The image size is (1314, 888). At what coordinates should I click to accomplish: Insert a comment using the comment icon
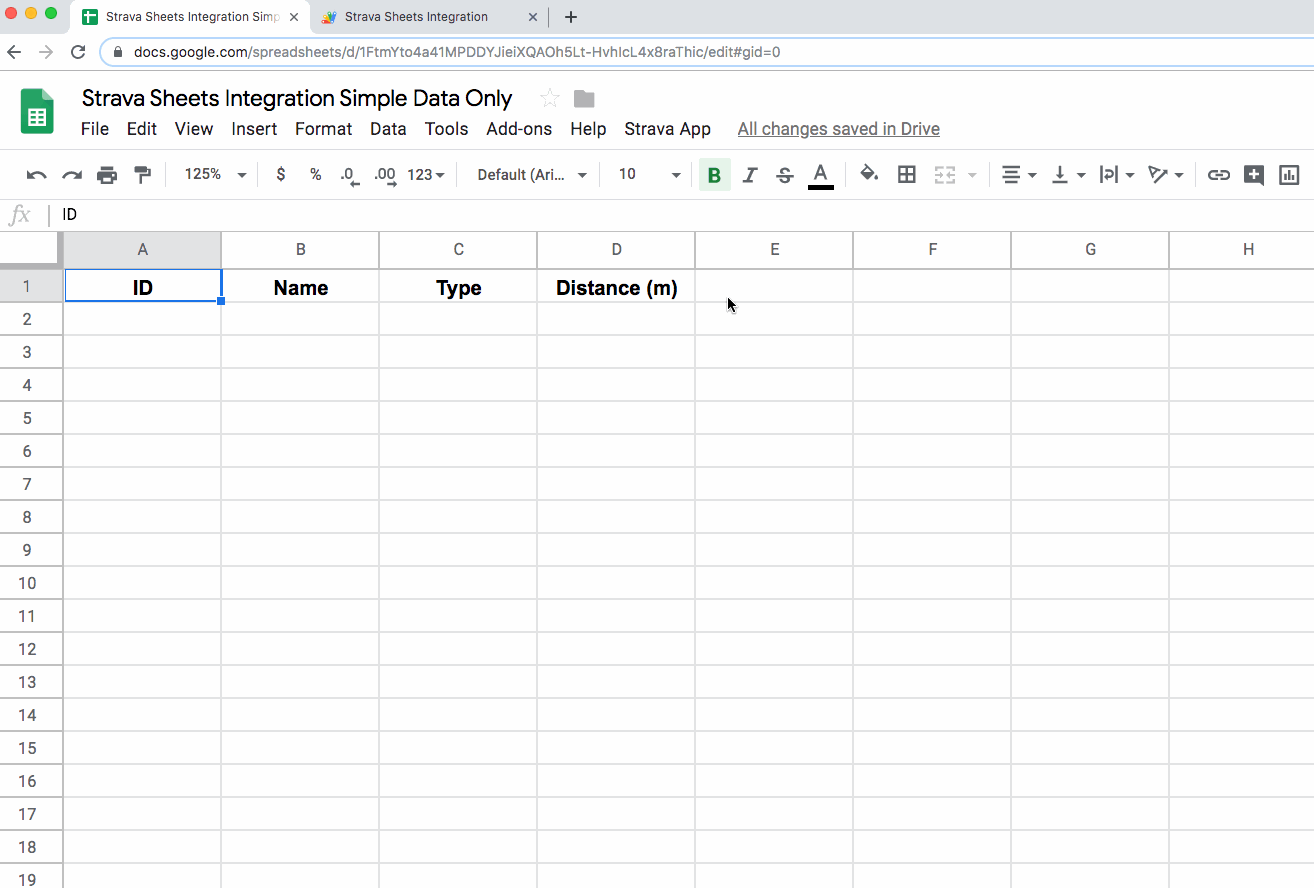(x=1253, y=174)
